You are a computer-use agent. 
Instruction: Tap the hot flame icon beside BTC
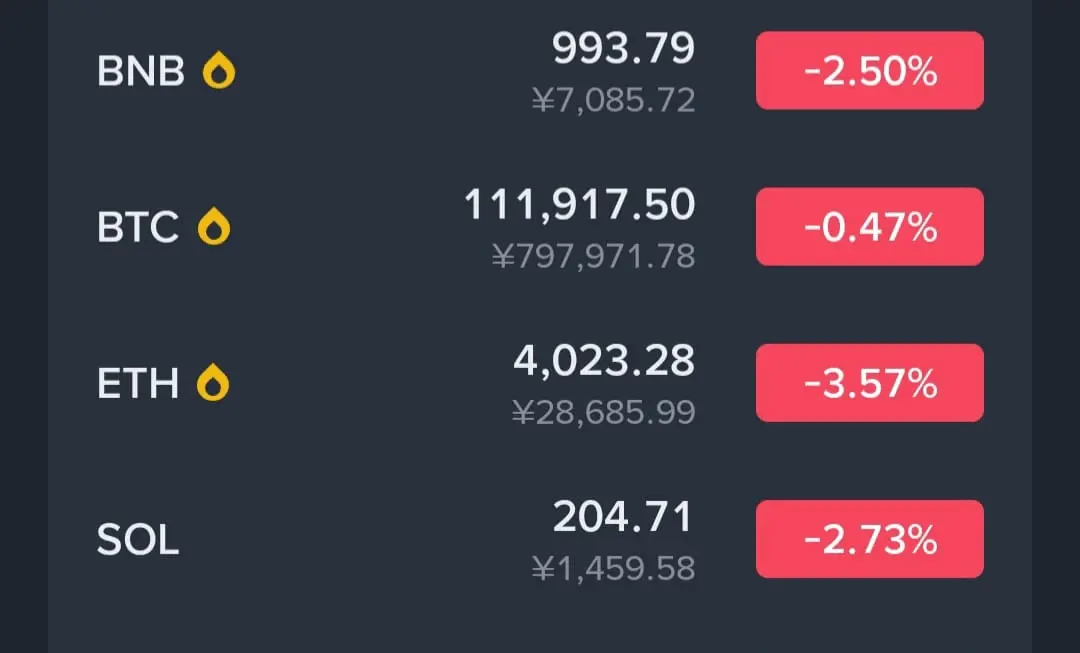coord(214,227)
